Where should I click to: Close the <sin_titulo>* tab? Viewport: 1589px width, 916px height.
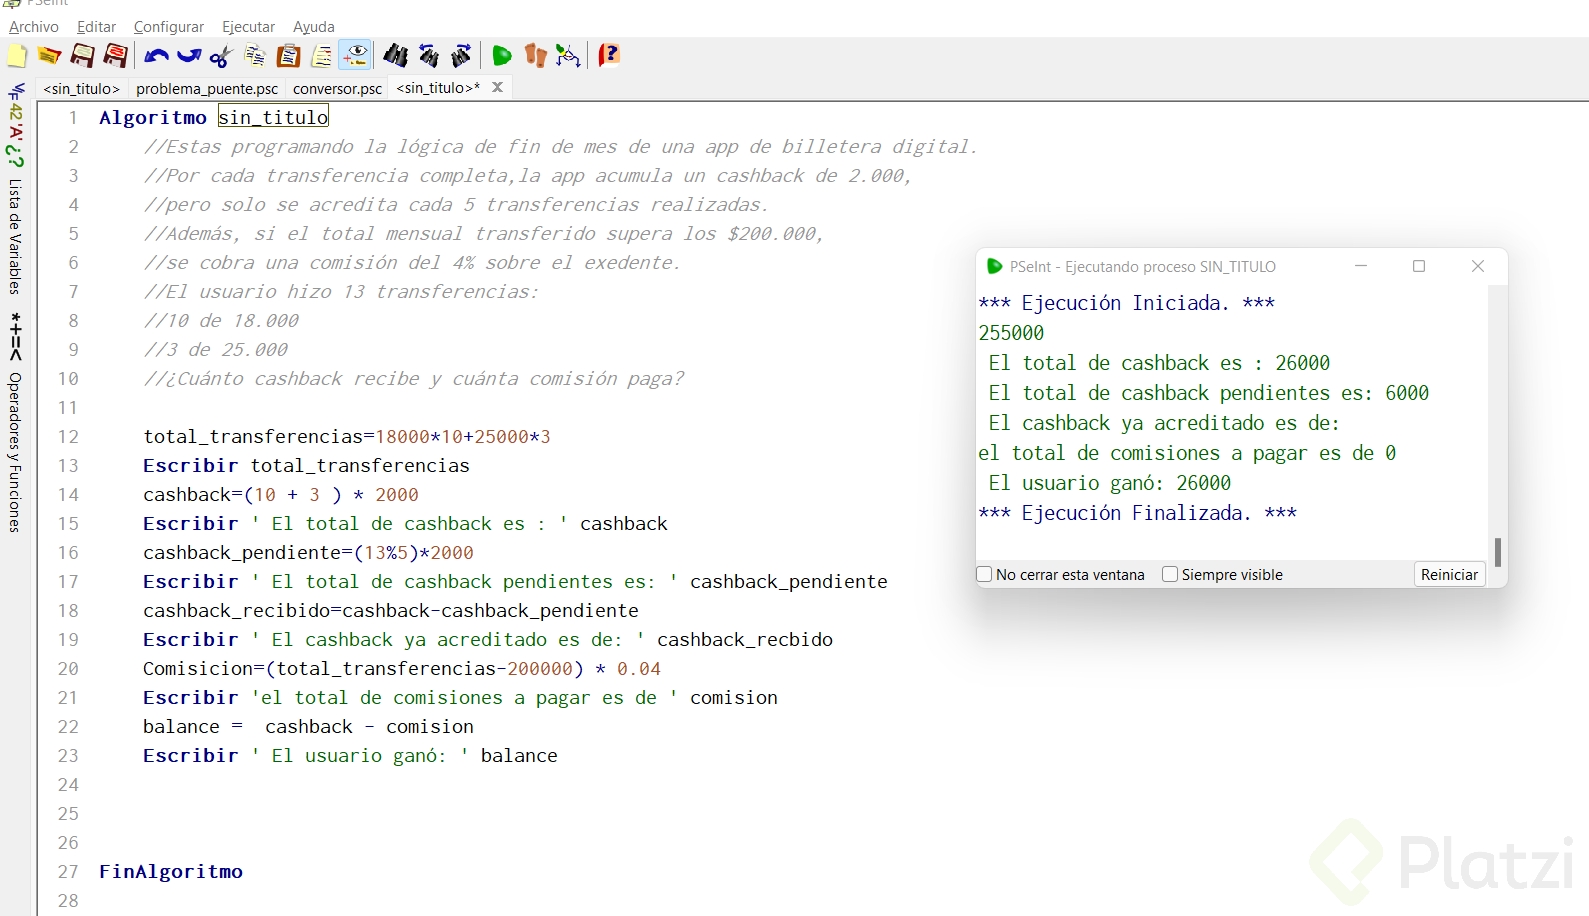click(497, 87)
